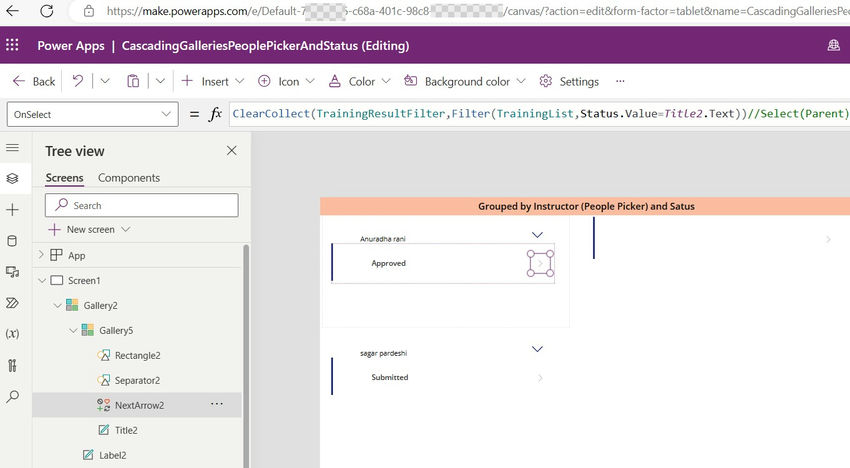This screenshot has width=850, height=468.
Task: Open the New screen dropdown chevron
Action: [x=126, y=229]
